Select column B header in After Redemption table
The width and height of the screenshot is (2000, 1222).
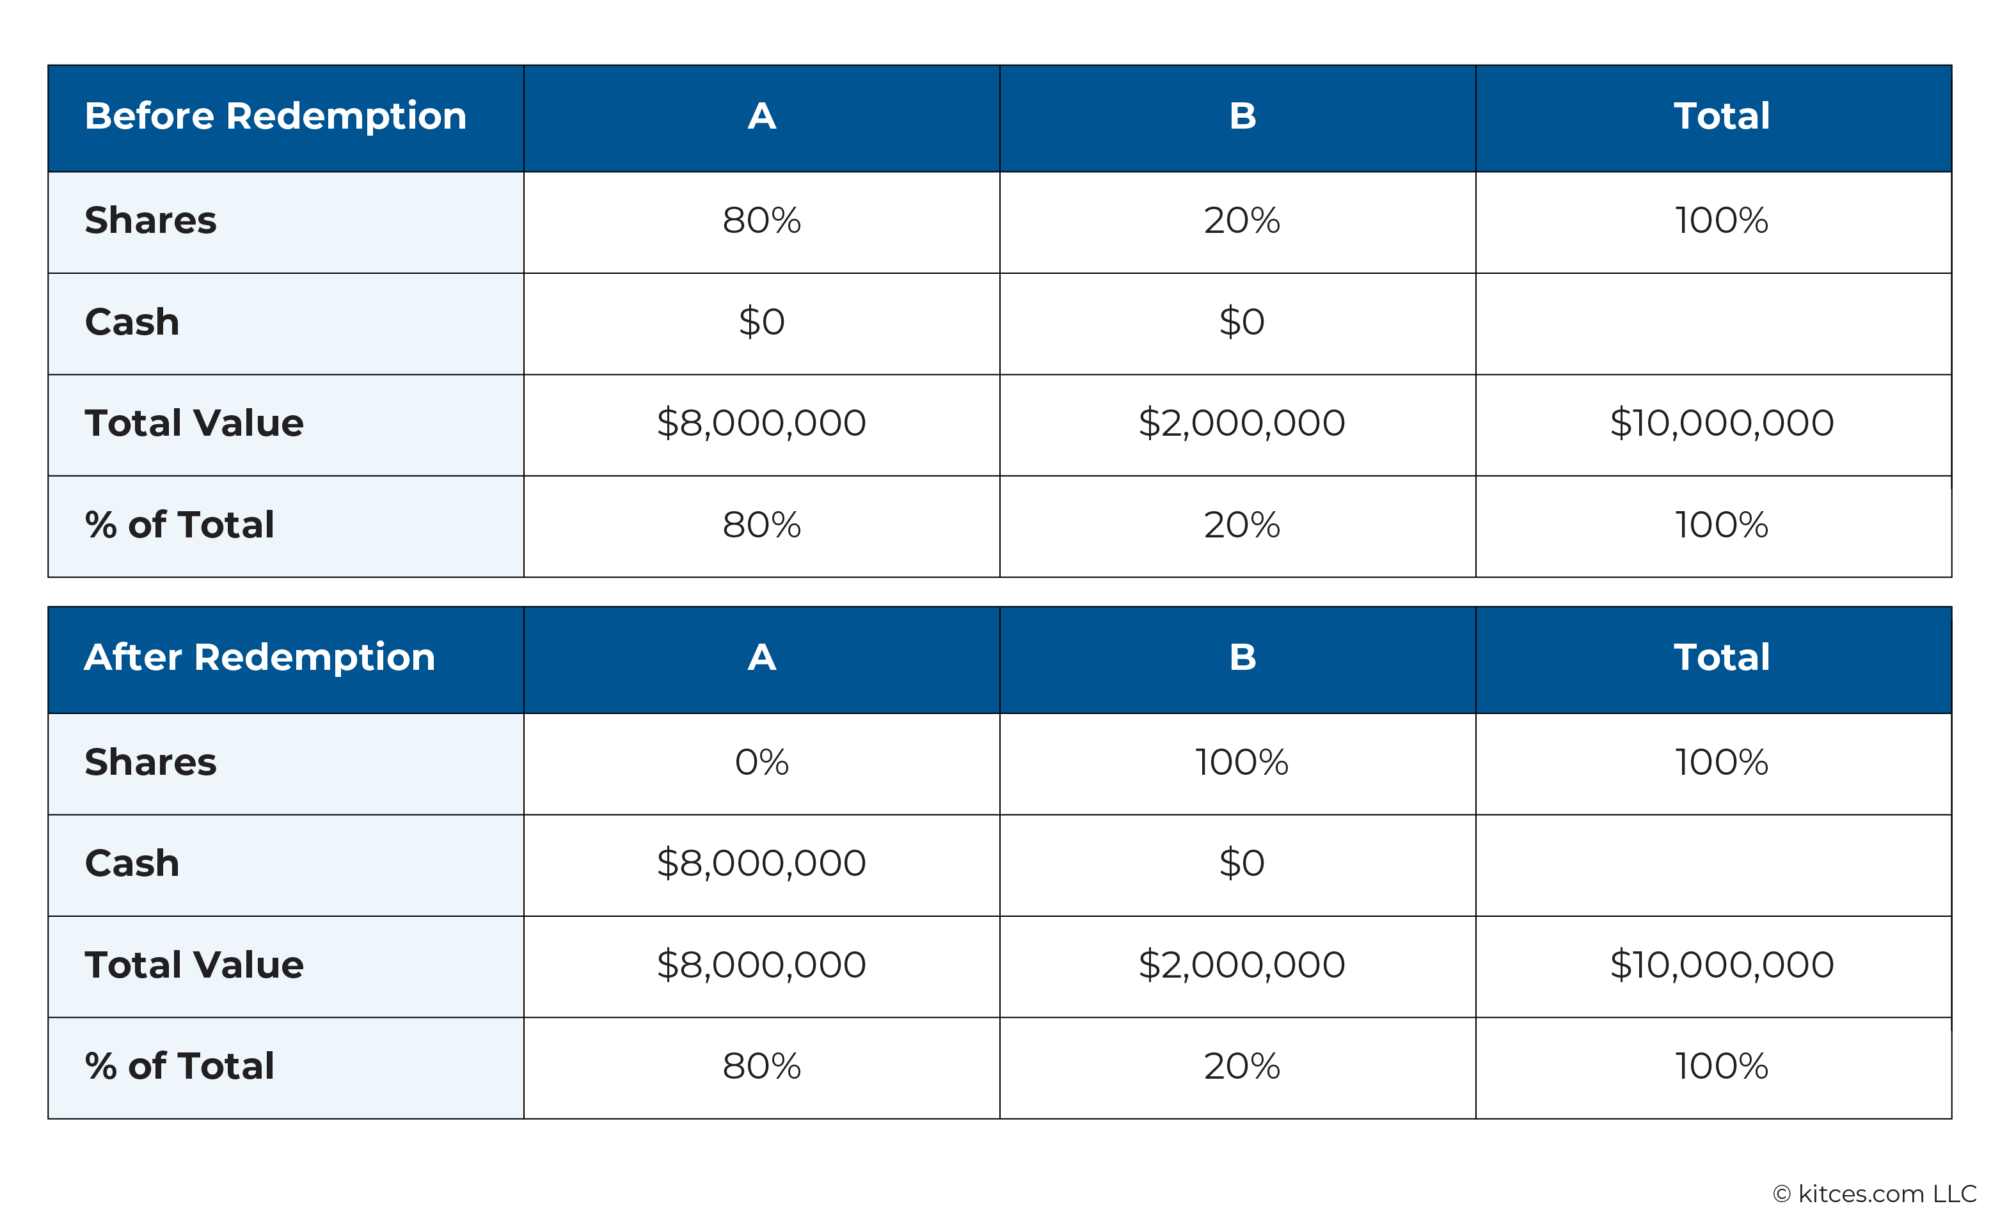point(1241,658)
